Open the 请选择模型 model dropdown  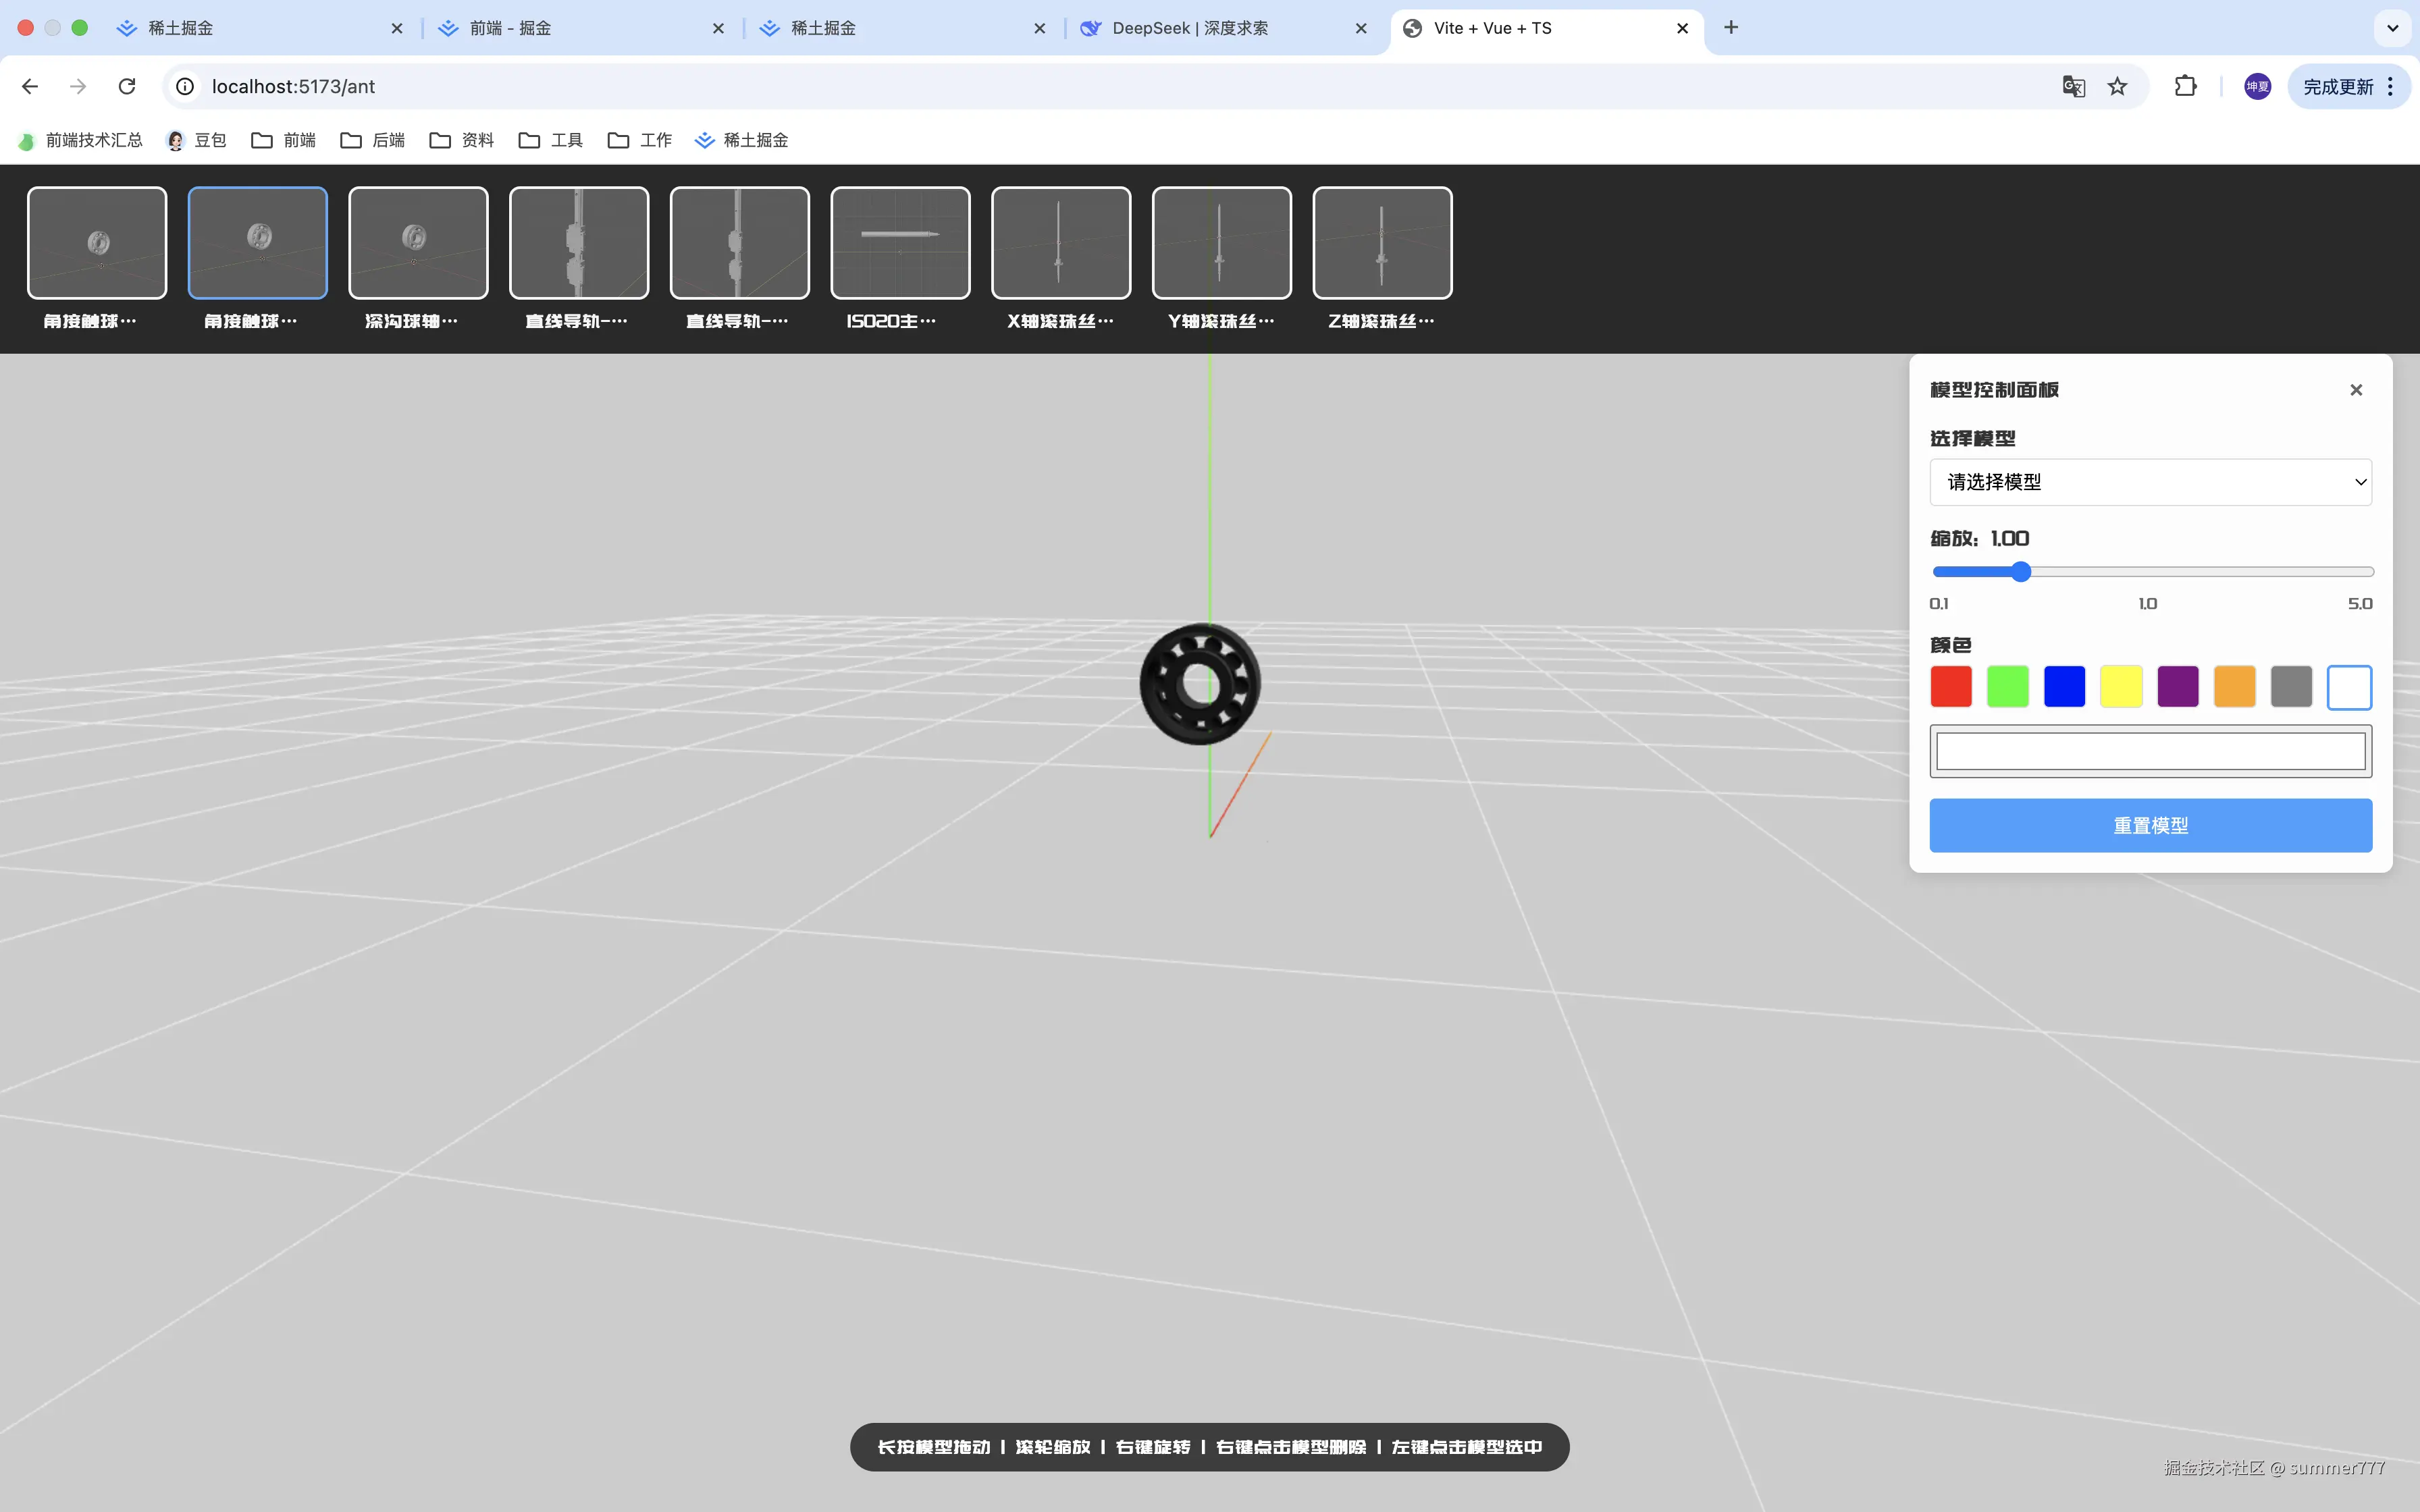pyautogui.click(x=2150, y=482)
